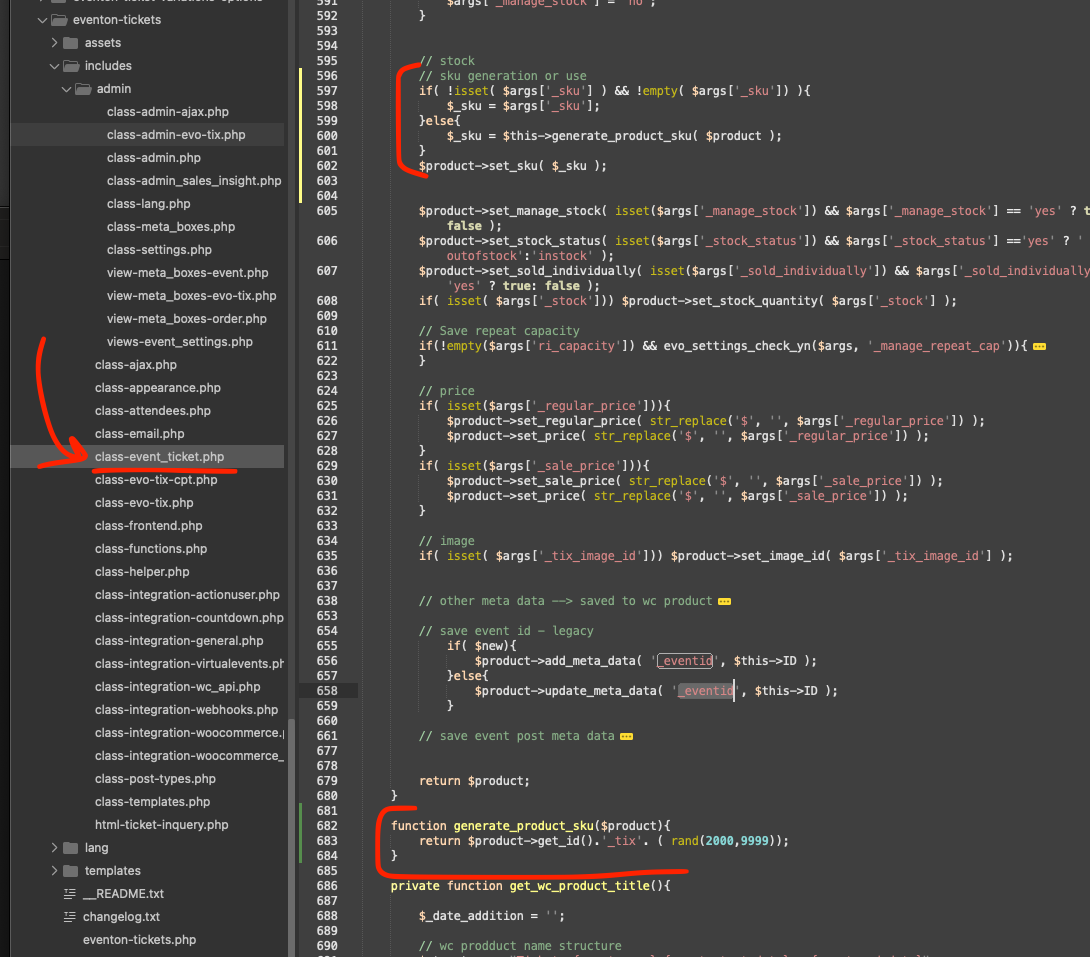The image size is (1090, 957).
Task: Open class-integration-wc_api.php file
Action: click(x=177, y=686)
